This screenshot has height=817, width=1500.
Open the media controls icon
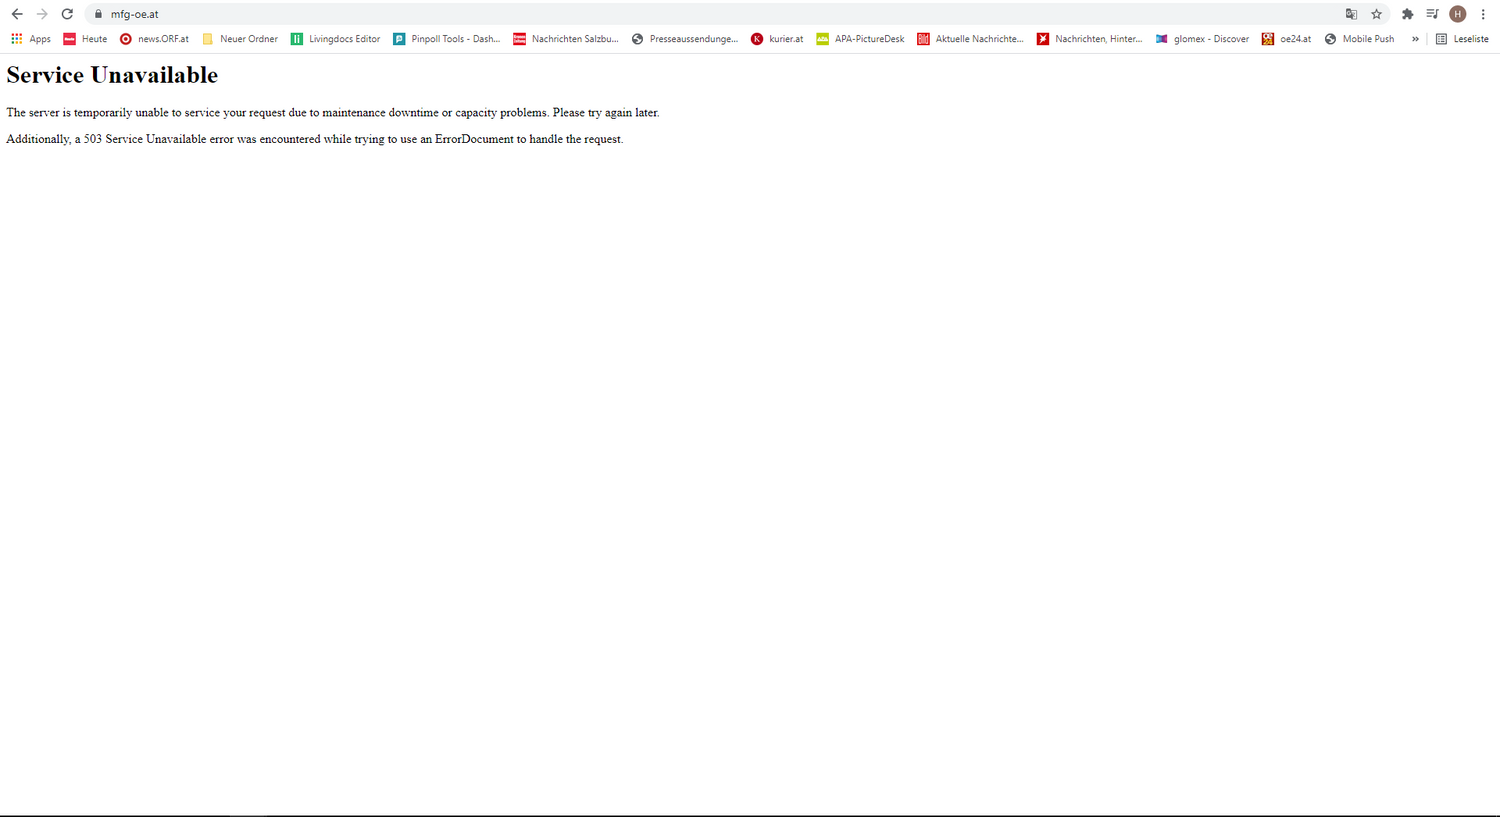(x=1432, y=14)
